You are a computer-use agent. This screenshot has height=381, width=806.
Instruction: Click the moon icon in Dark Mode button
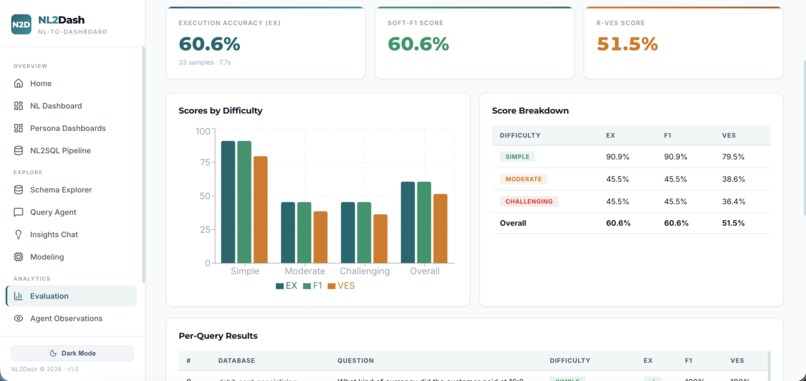(x=53, y=353)
